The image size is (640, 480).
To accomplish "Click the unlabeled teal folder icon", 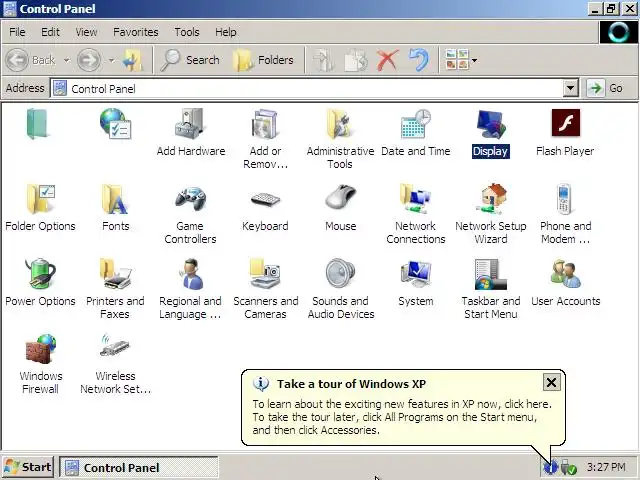I will click(37, 124).
